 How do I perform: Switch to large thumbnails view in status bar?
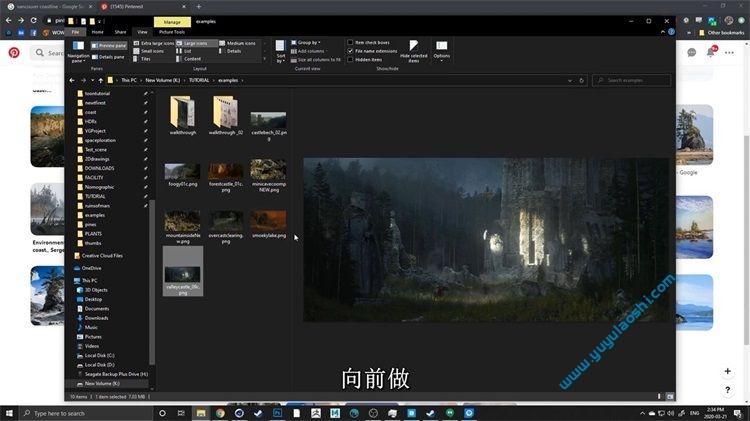(x=670, y=397)
